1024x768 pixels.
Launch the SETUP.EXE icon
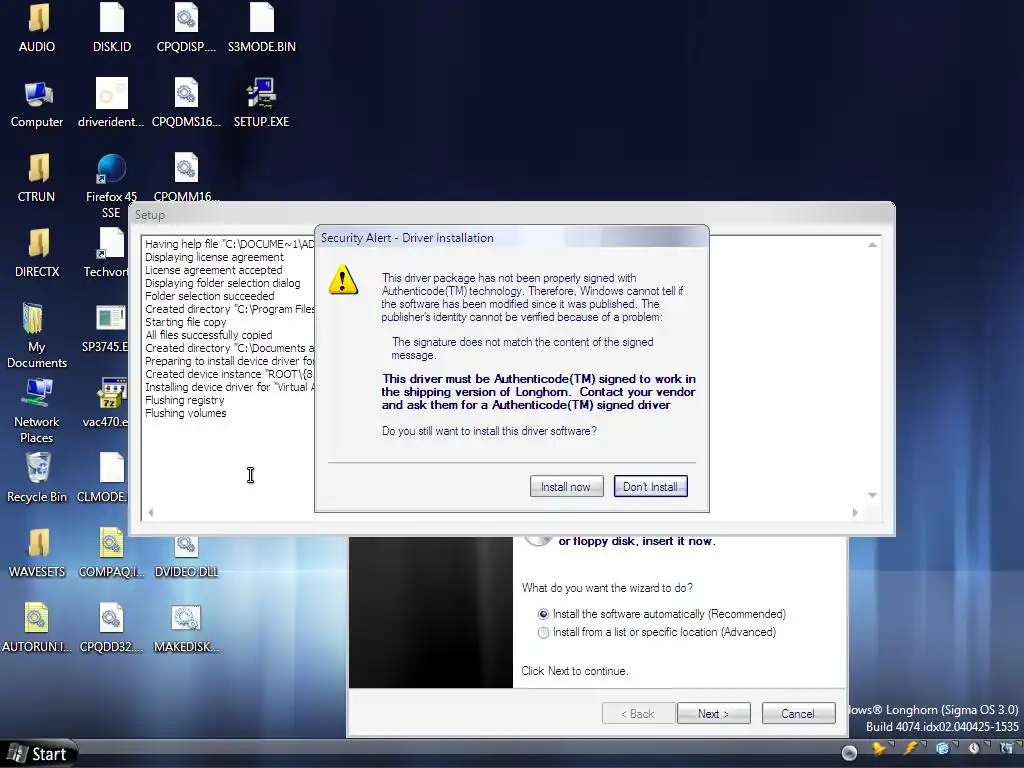coord(261,104)
